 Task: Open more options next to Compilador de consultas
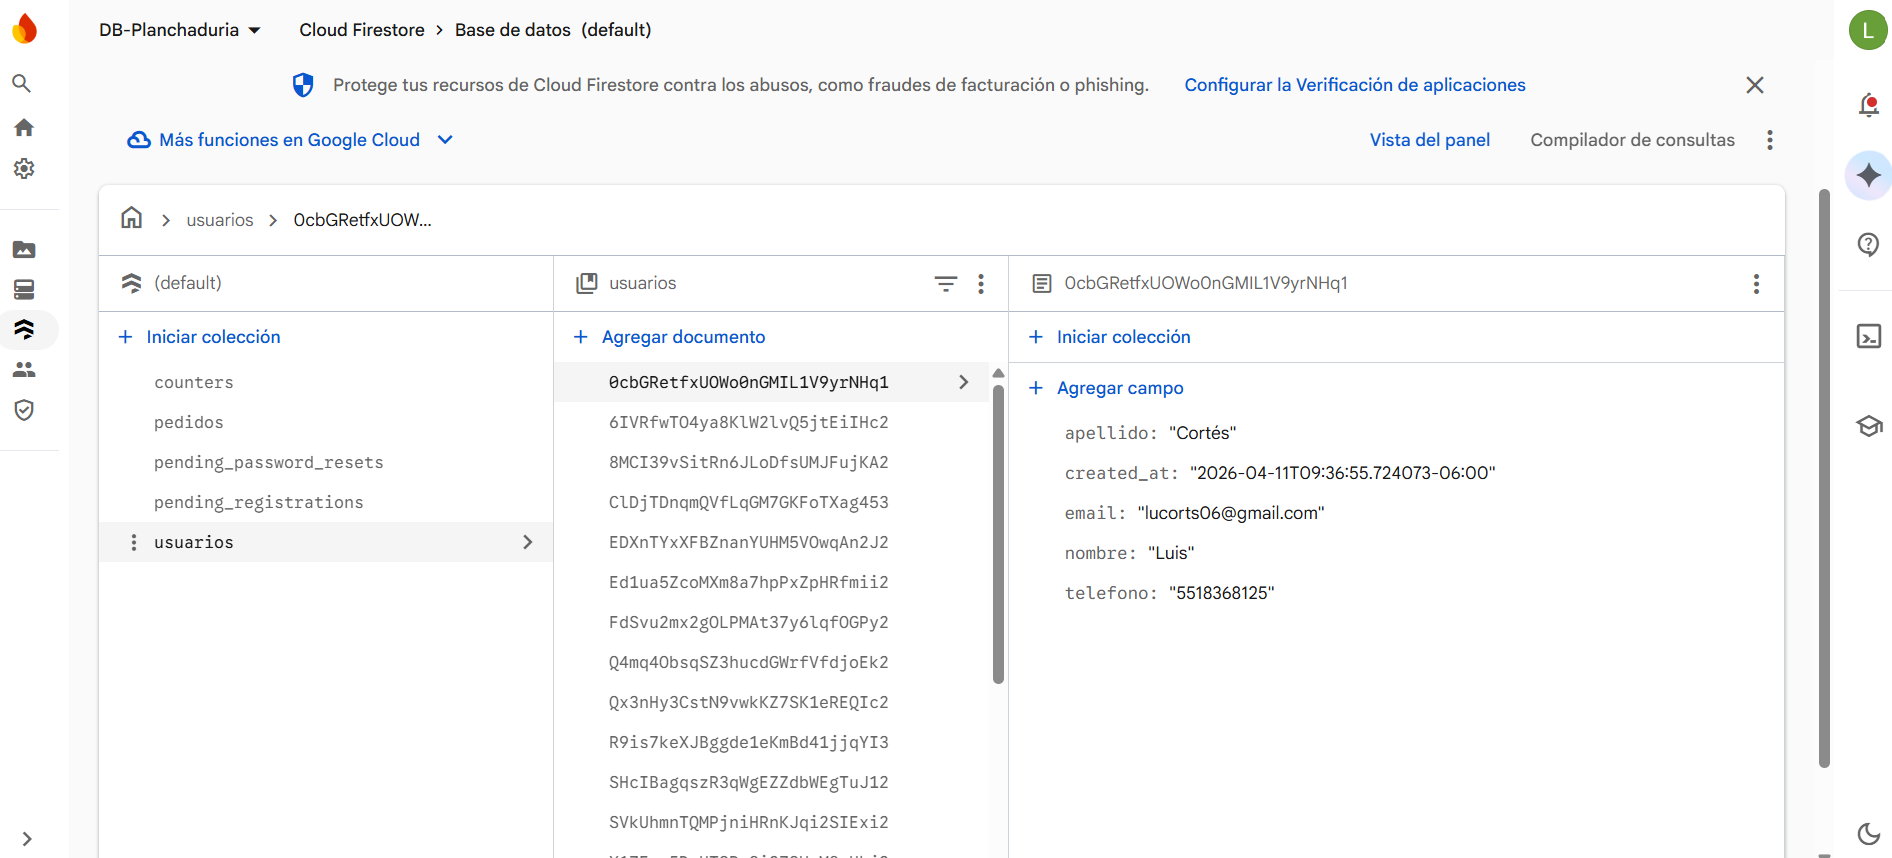(1770, 140)
